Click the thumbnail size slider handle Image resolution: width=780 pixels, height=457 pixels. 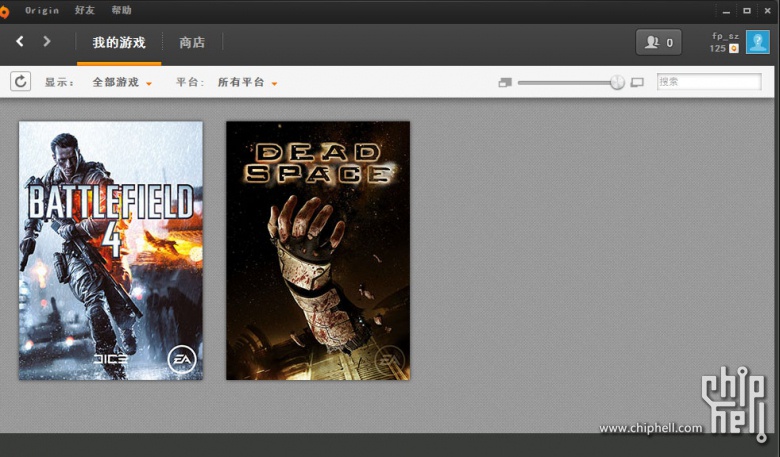tap(617, 82)
